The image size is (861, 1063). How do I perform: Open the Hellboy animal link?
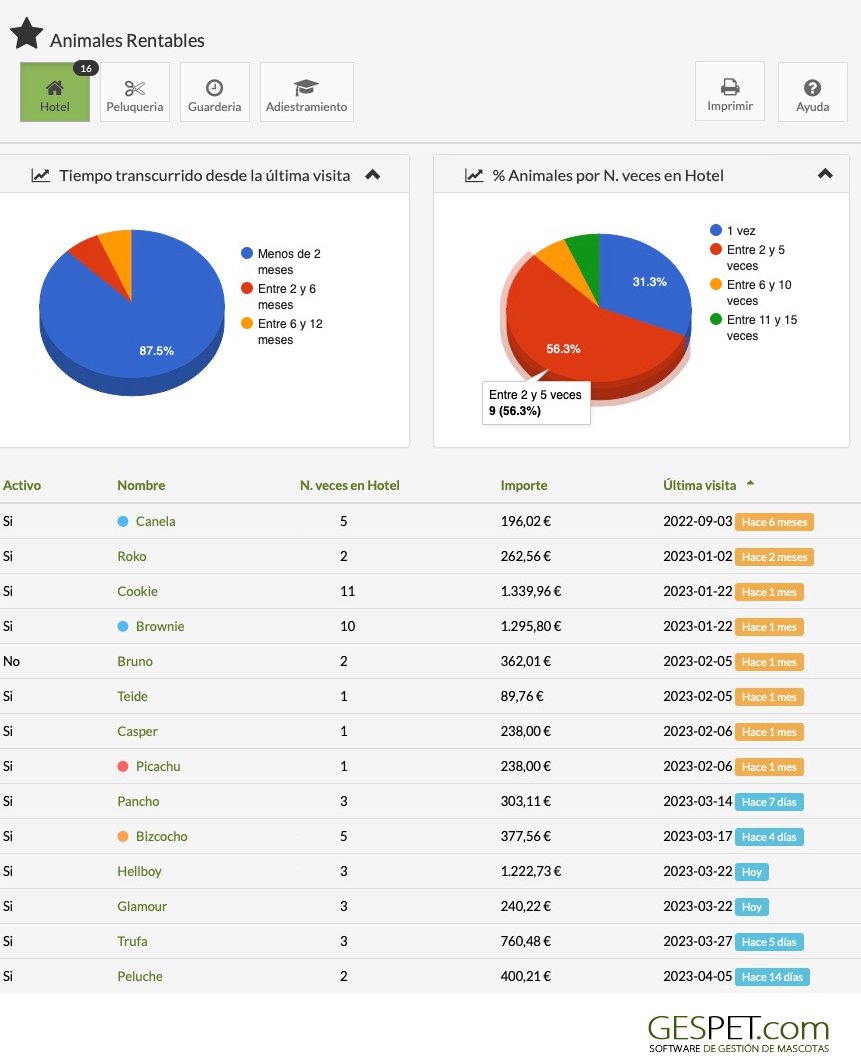point(139,872)
